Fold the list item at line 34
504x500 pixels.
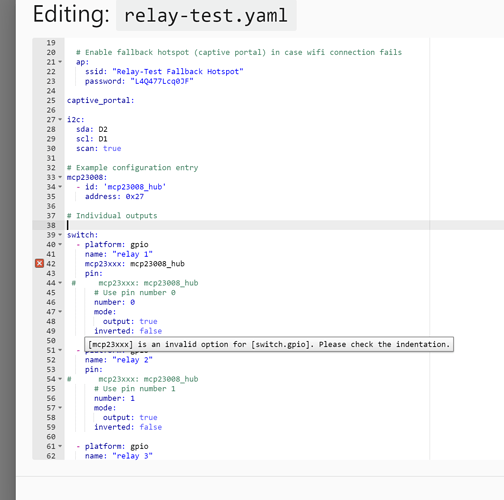click(x=60, y=187)
